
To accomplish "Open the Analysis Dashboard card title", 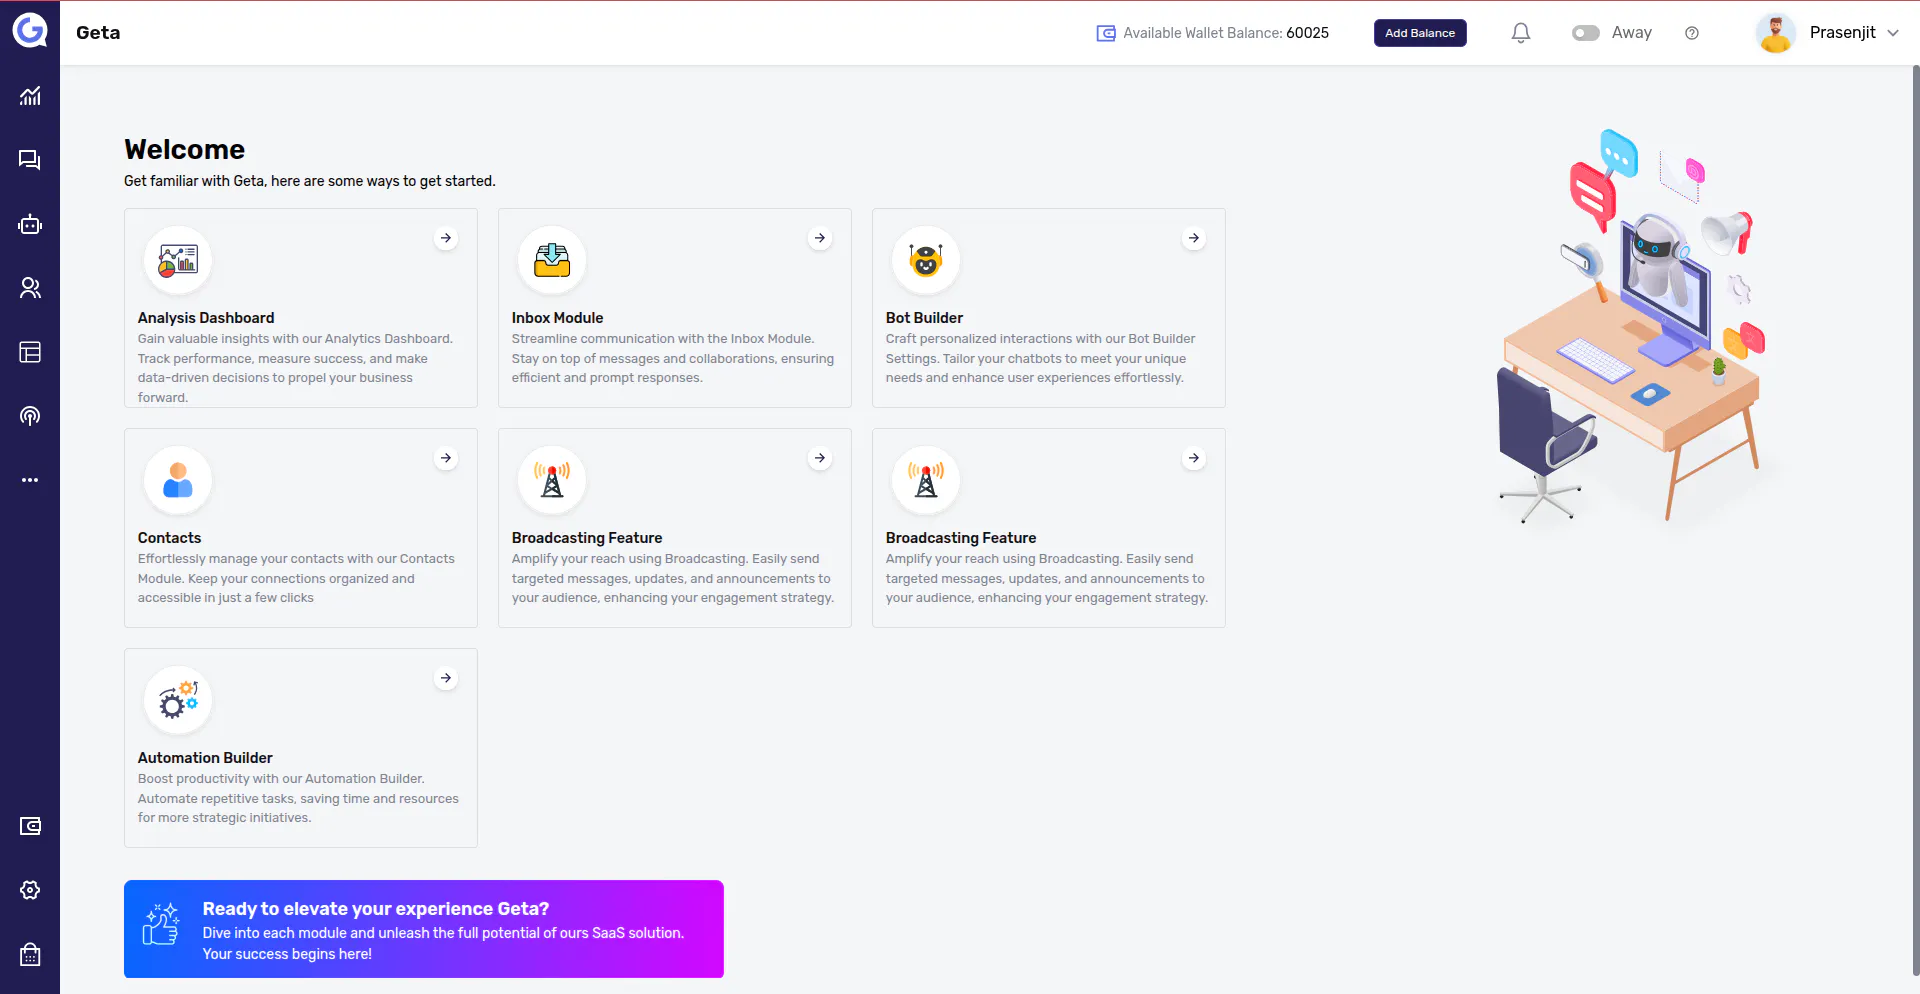I will (206, 318).
